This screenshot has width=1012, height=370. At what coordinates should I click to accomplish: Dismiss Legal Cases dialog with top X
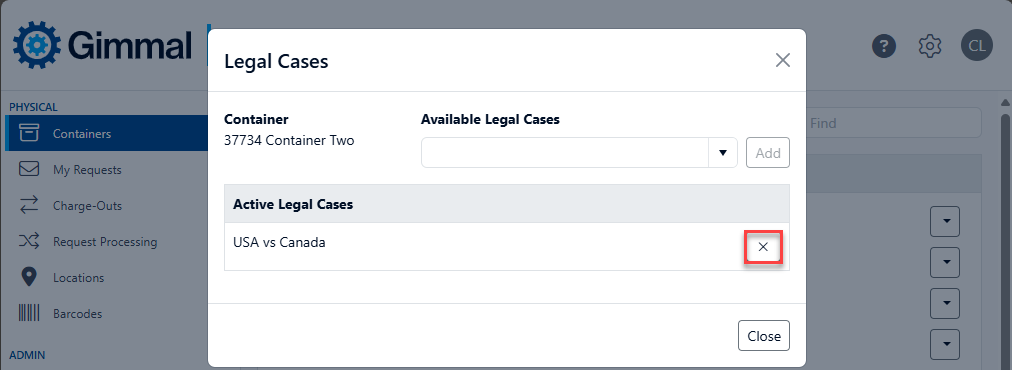pos(782,61)
